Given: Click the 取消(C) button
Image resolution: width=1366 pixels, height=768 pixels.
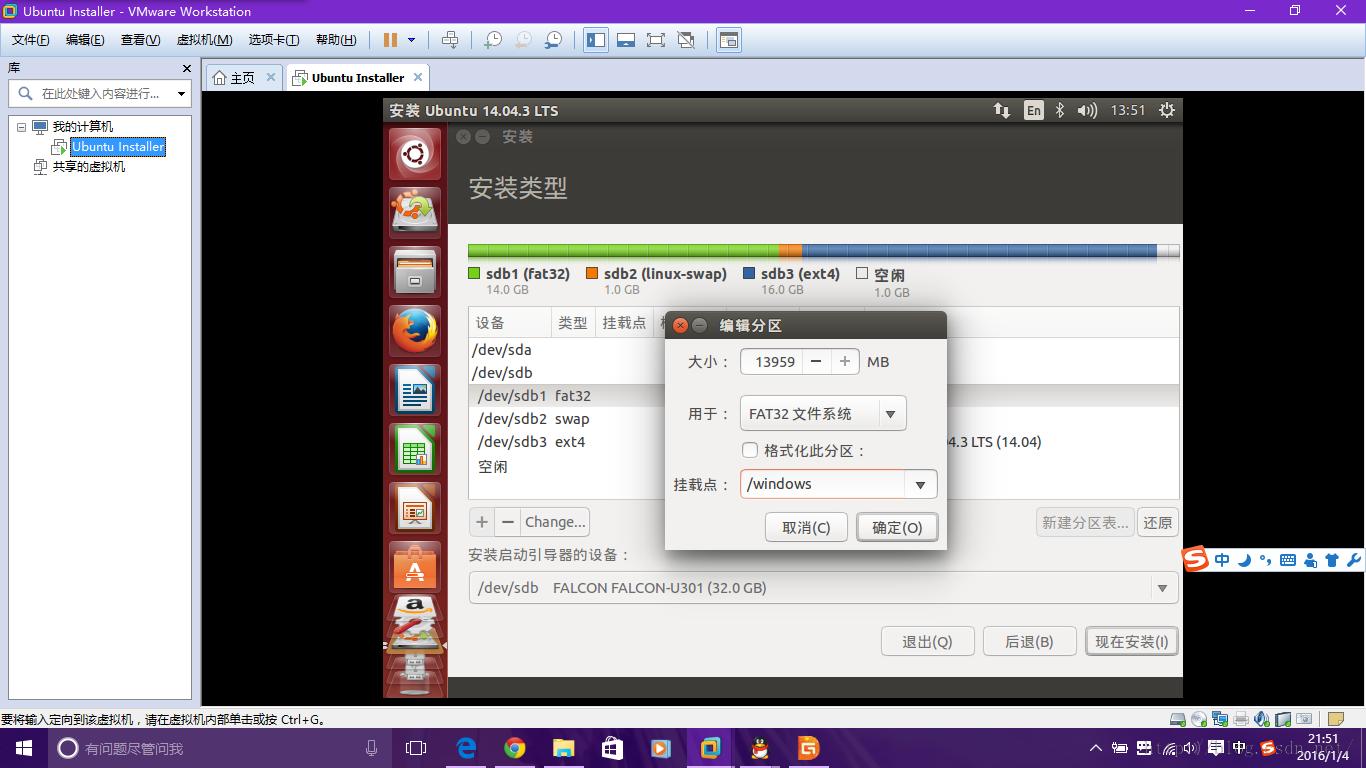Looking at the screenshot, I should [806, 527].
